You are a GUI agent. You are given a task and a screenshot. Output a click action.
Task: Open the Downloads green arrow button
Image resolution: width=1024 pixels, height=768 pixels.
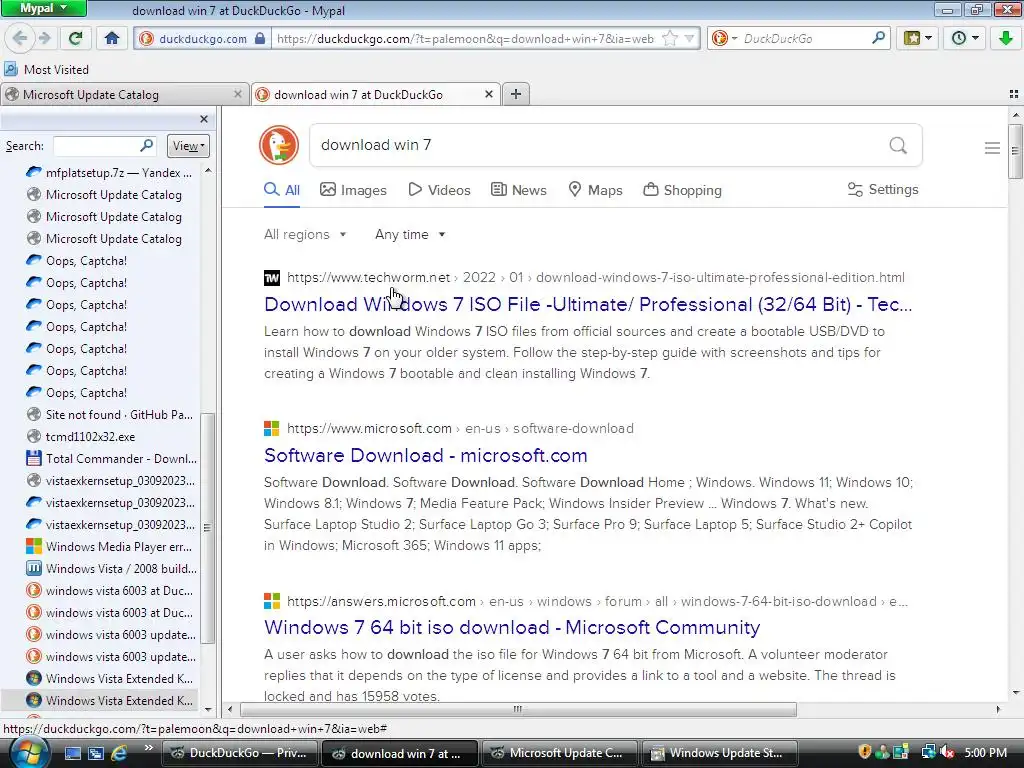[x=1005, y=38]
